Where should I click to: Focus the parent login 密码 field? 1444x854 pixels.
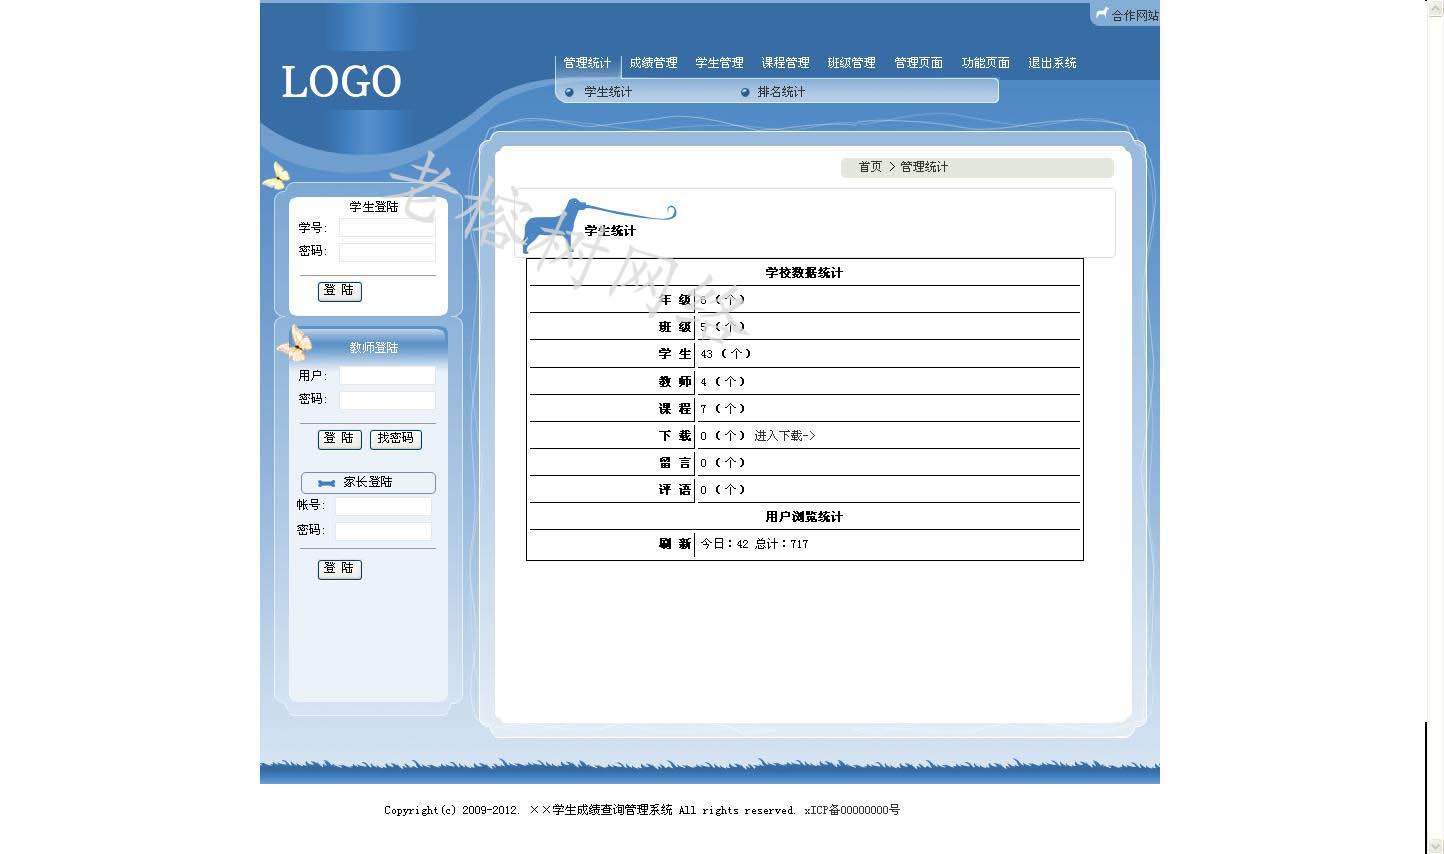point(383,531)
